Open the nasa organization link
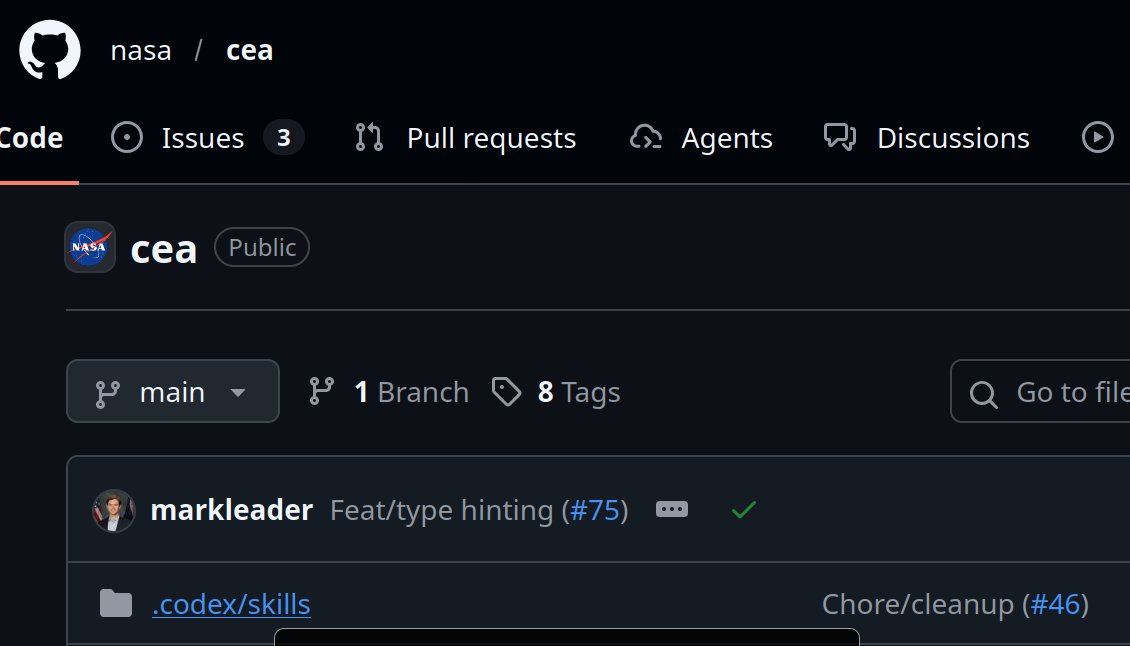Viewport: 1130px width, 646px height. (141, 50)
